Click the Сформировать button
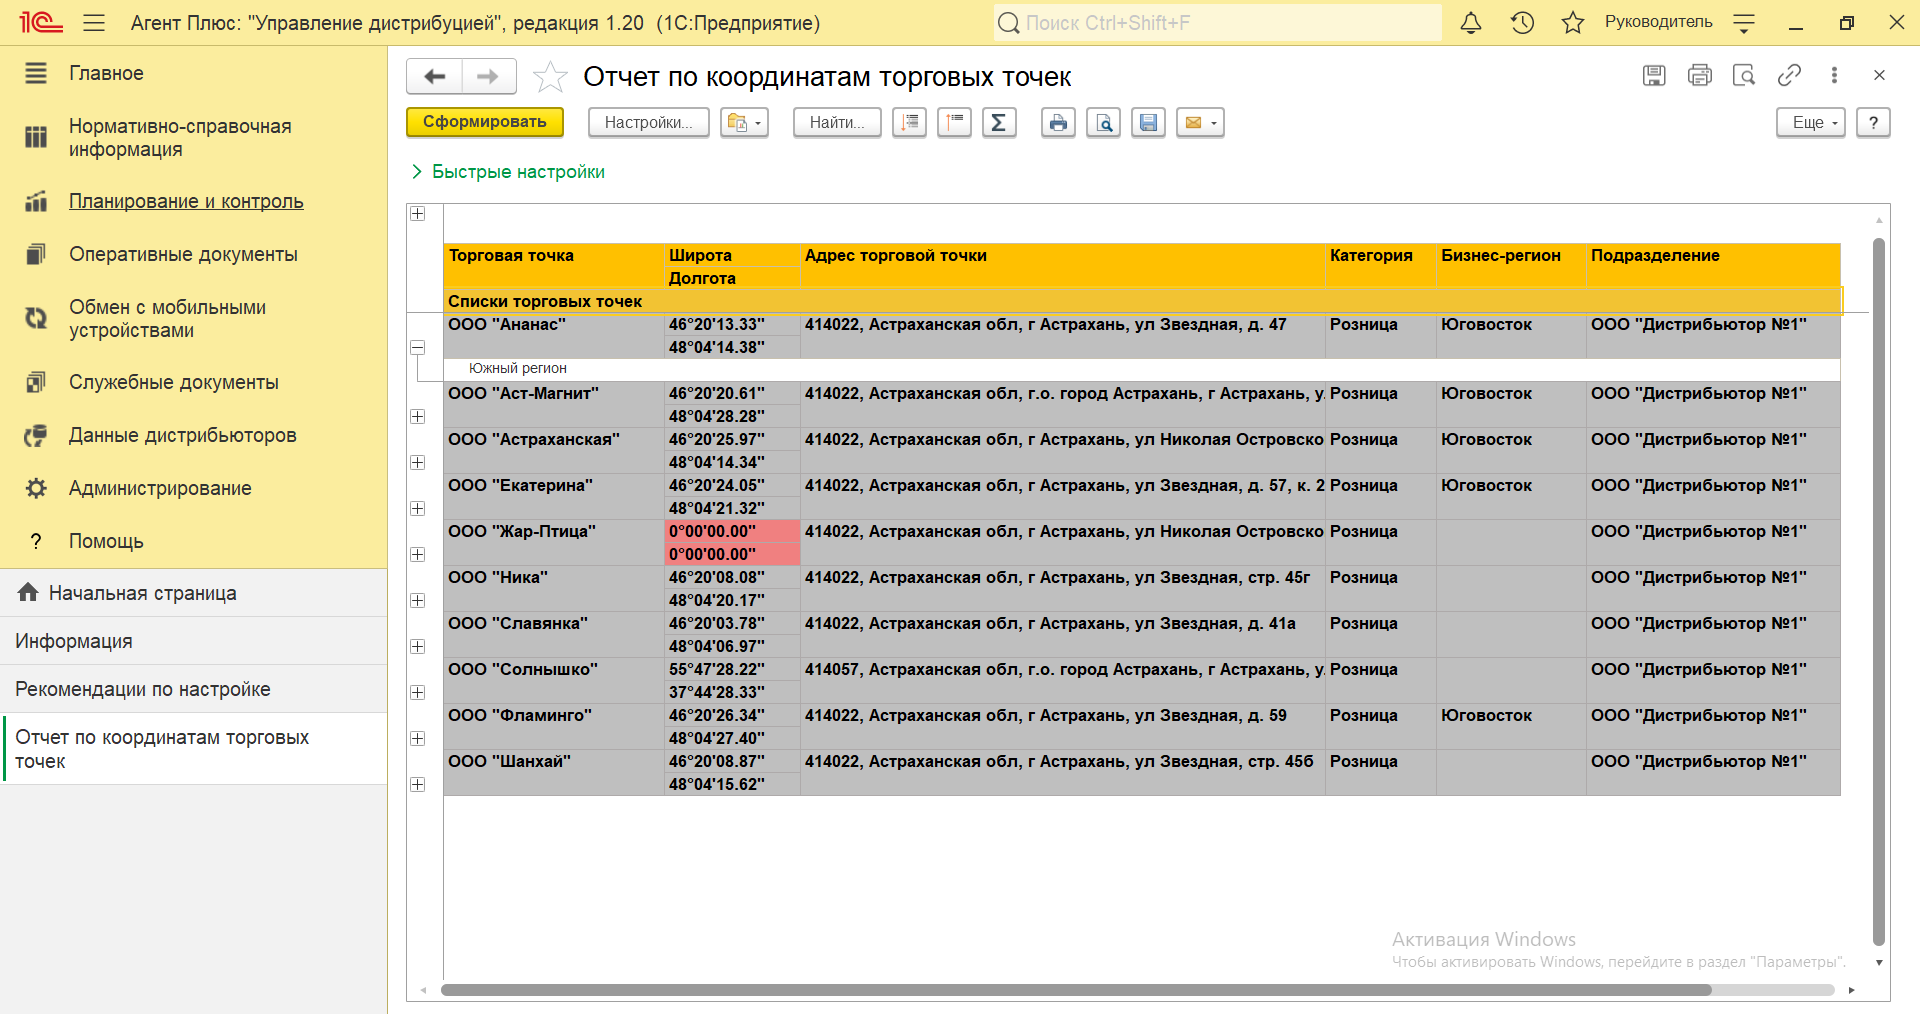1920x1014 pixels. point(485,122)
